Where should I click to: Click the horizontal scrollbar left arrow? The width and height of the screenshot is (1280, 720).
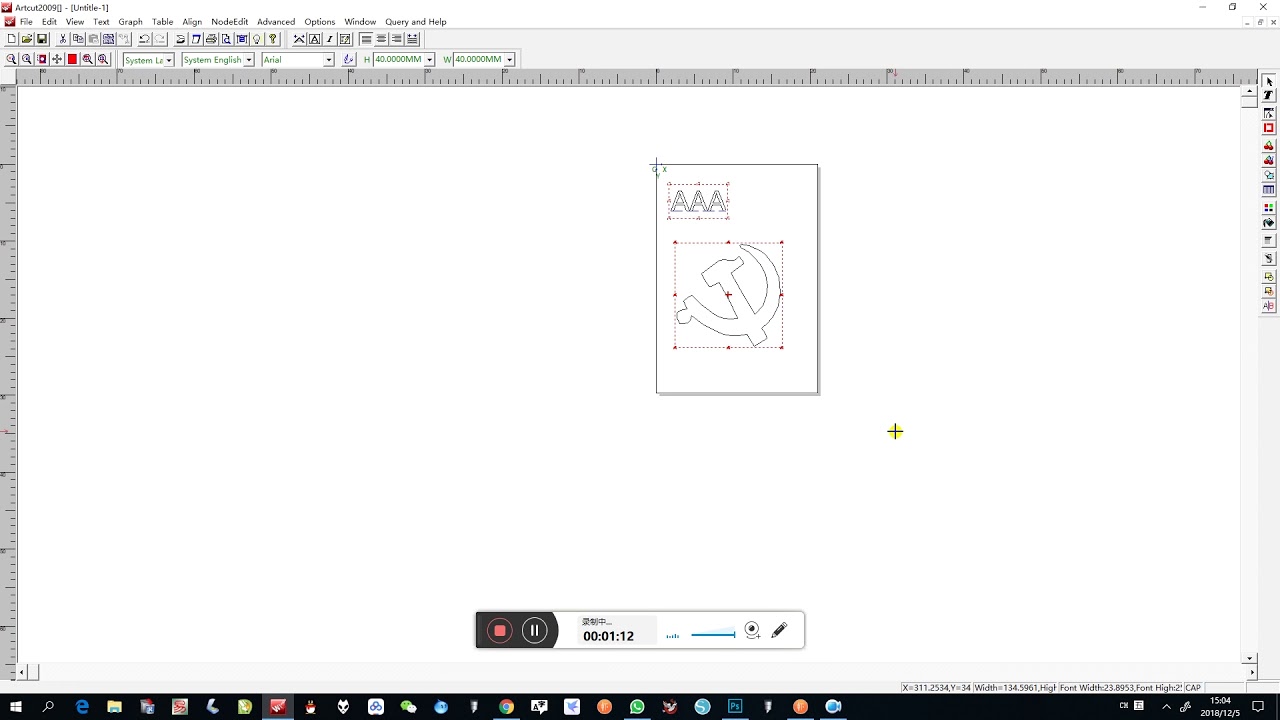click(x=23, y=672)
